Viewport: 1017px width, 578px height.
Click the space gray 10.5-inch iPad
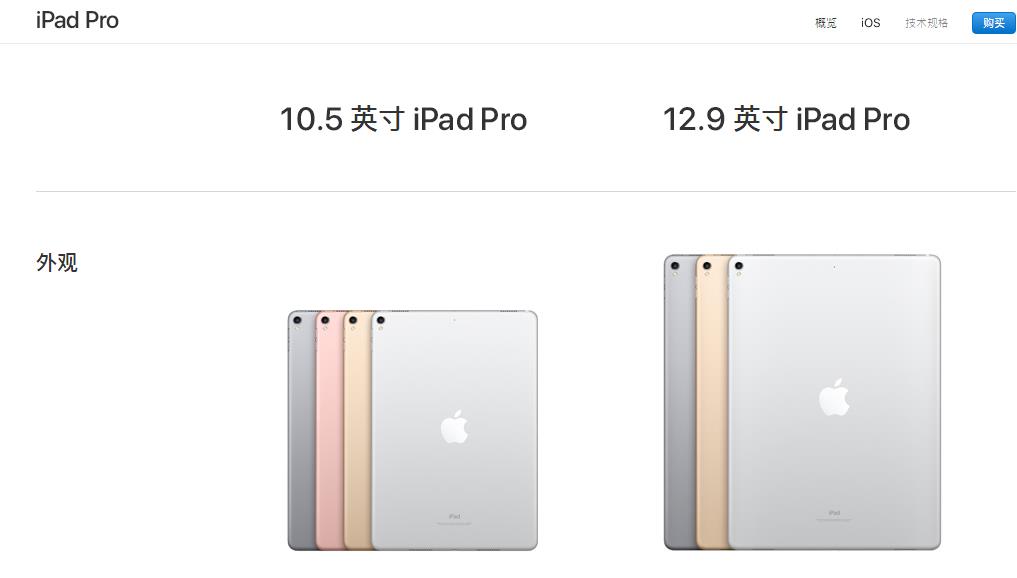click(302, 430)
